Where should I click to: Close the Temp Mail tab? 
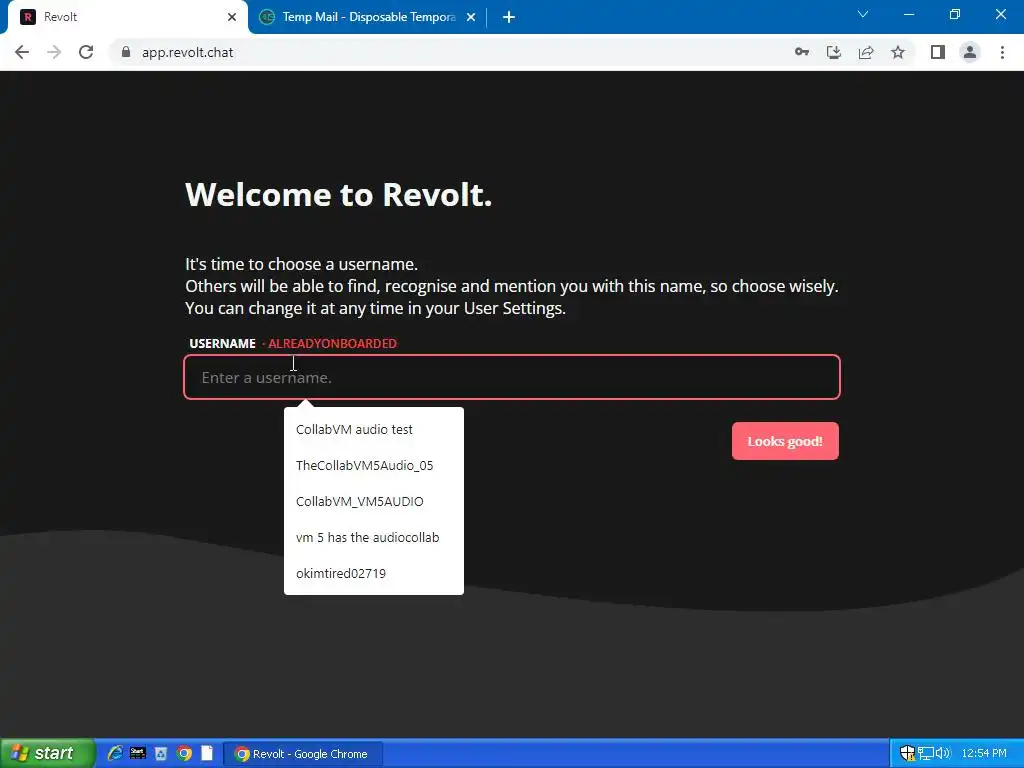pos(471,17)
